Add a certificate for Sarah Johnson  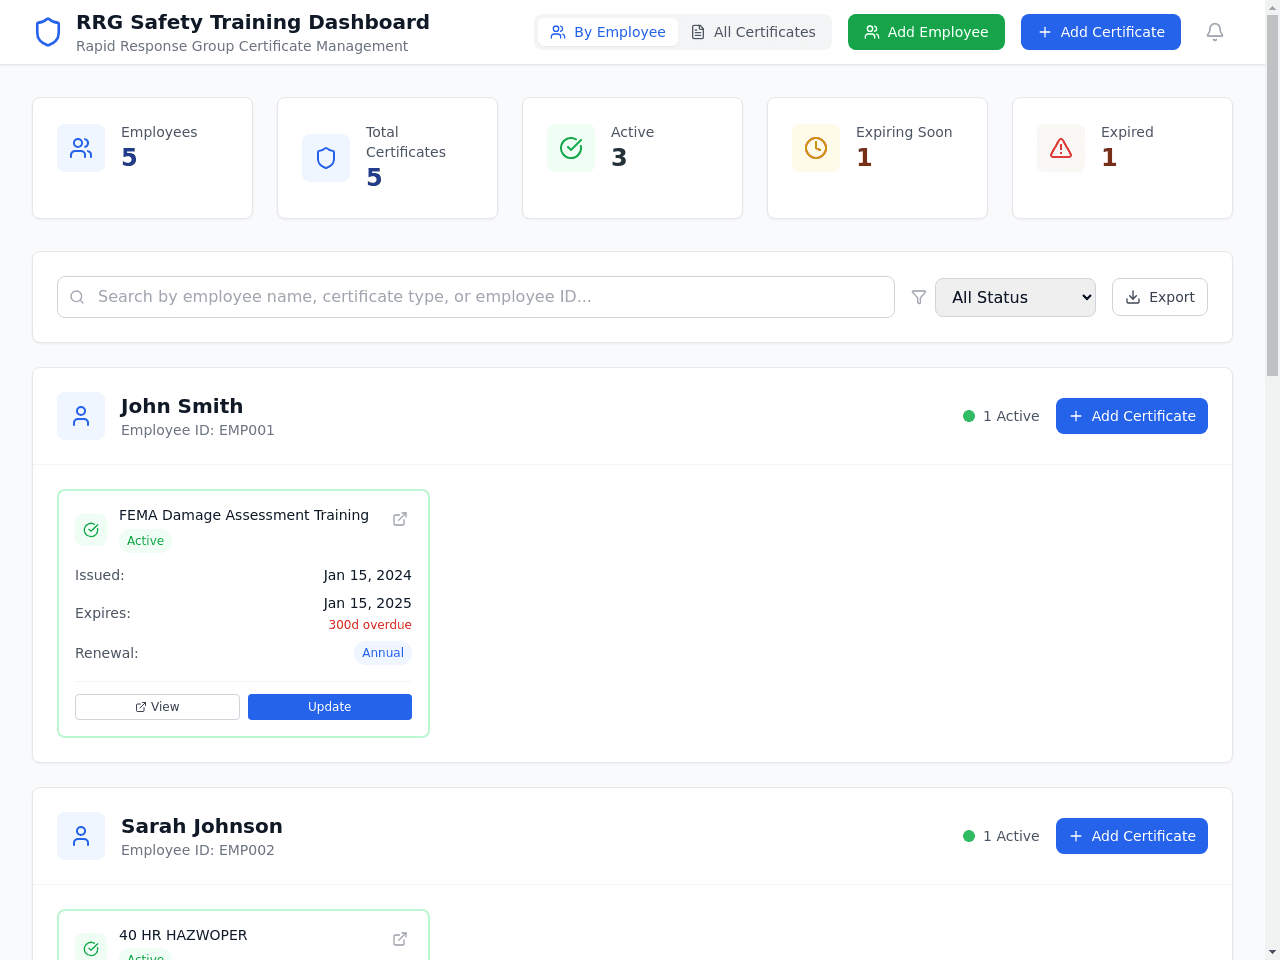click(x=1132, y=836)
